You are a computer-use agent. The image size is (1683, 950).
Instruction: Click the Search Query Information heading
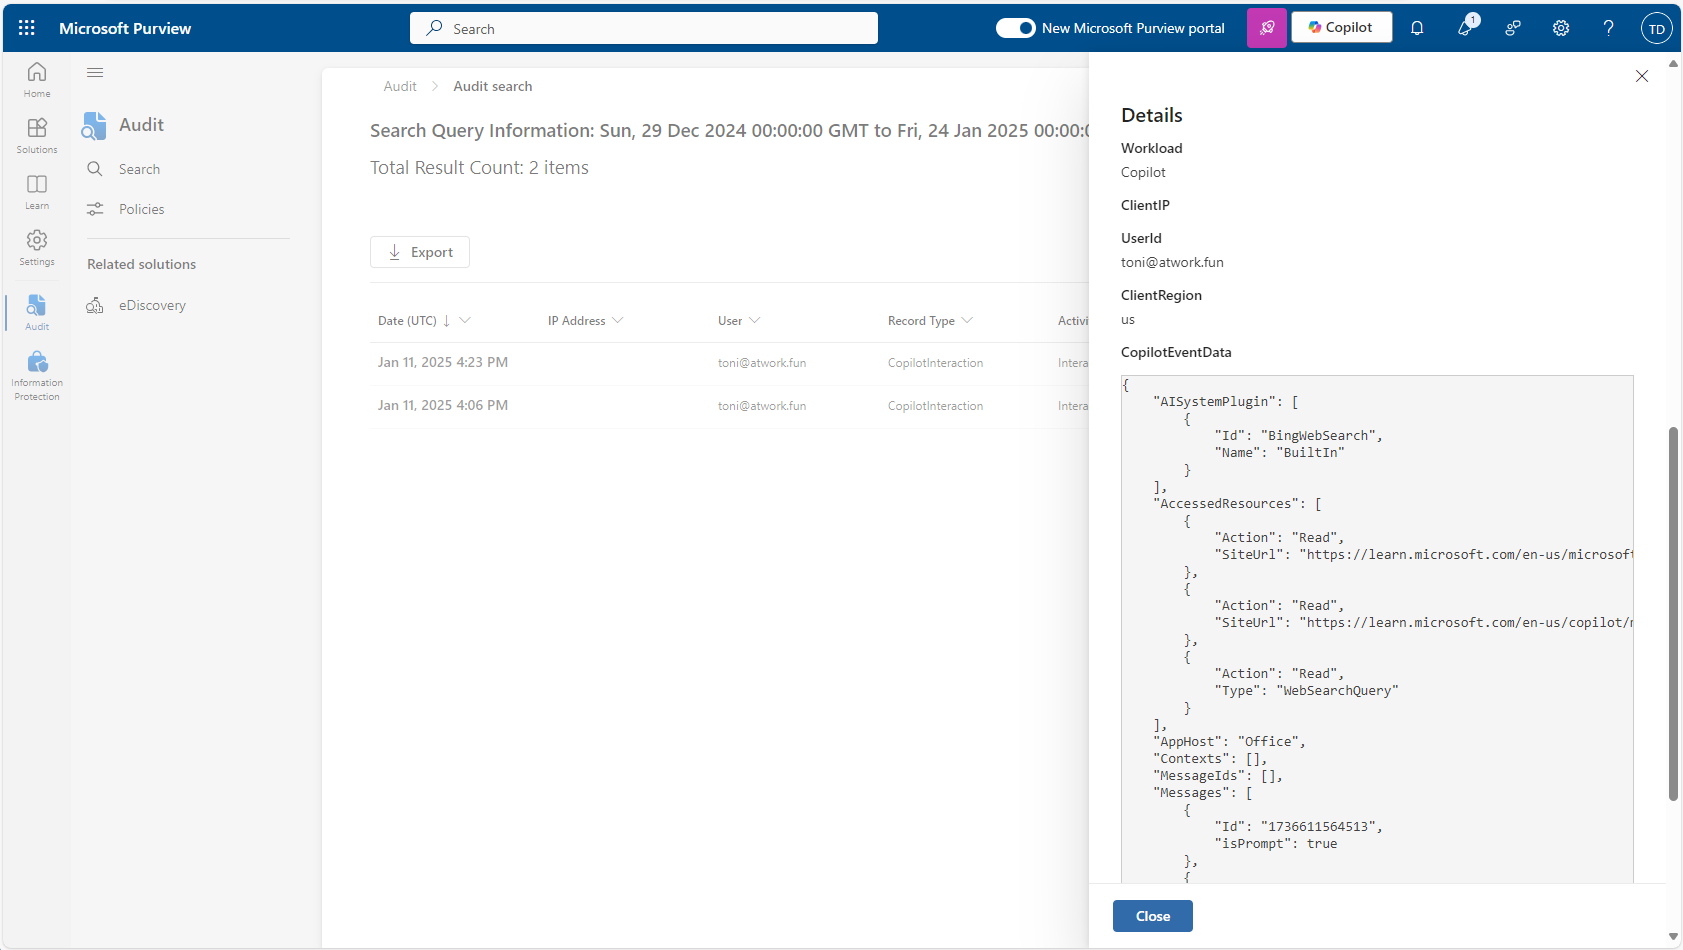point(729,131)
